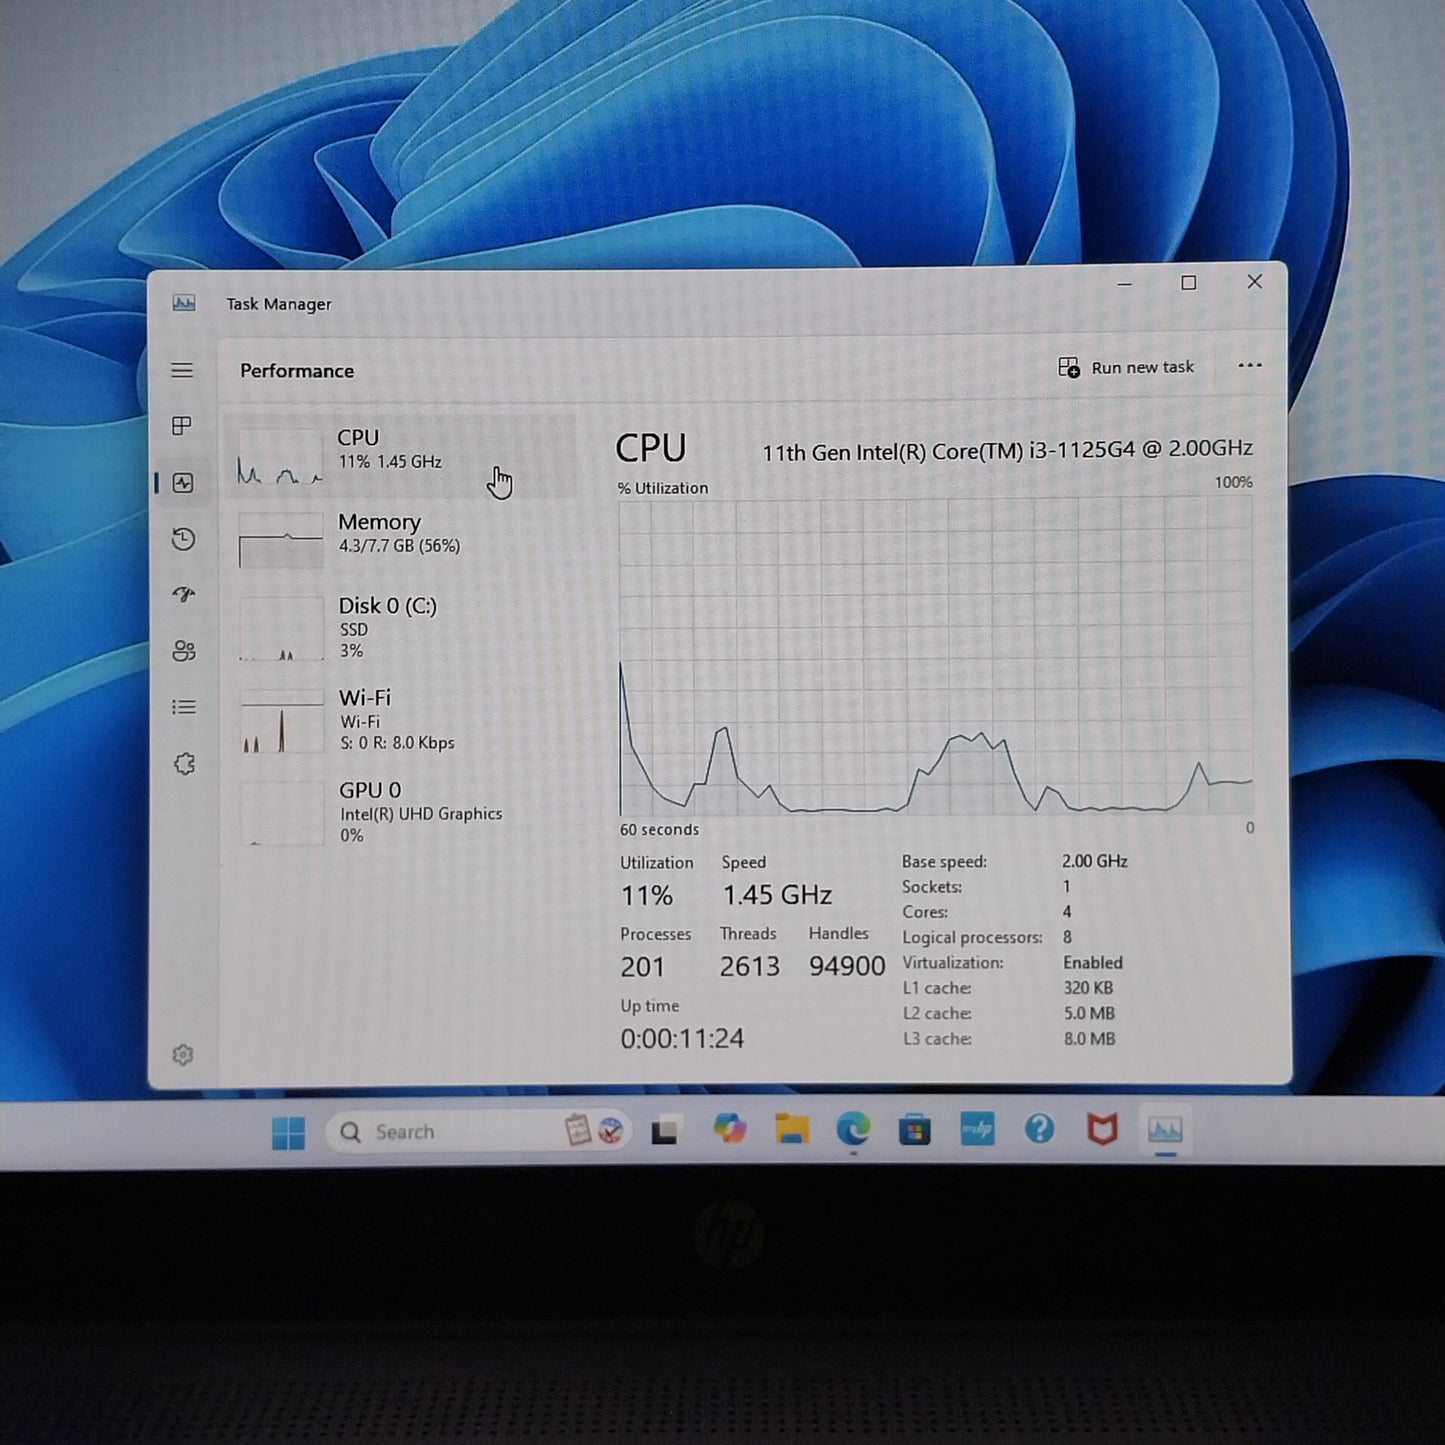This screenshot has width=1445, height=1445.
Task: Click the '2613' threads count
Action: tap(749, 967)
